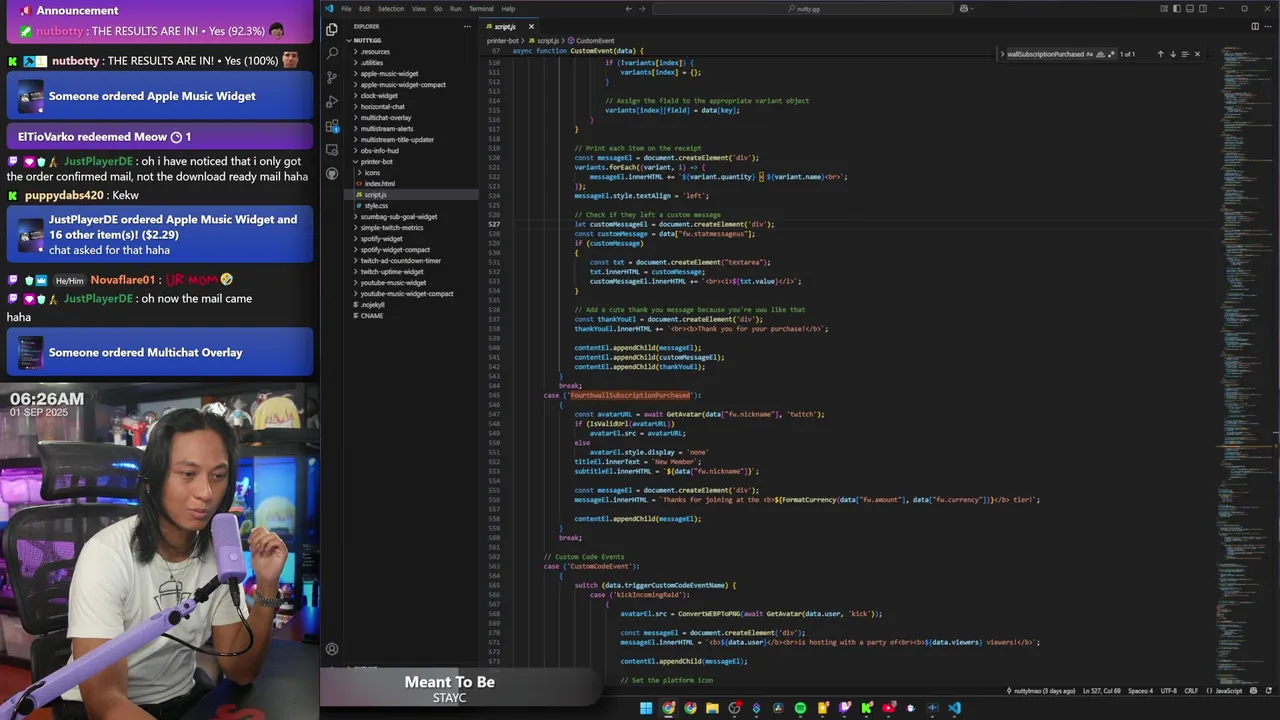1280x720 pixels.
Task: Close the script.js editor tab
Action: [531, 26]
